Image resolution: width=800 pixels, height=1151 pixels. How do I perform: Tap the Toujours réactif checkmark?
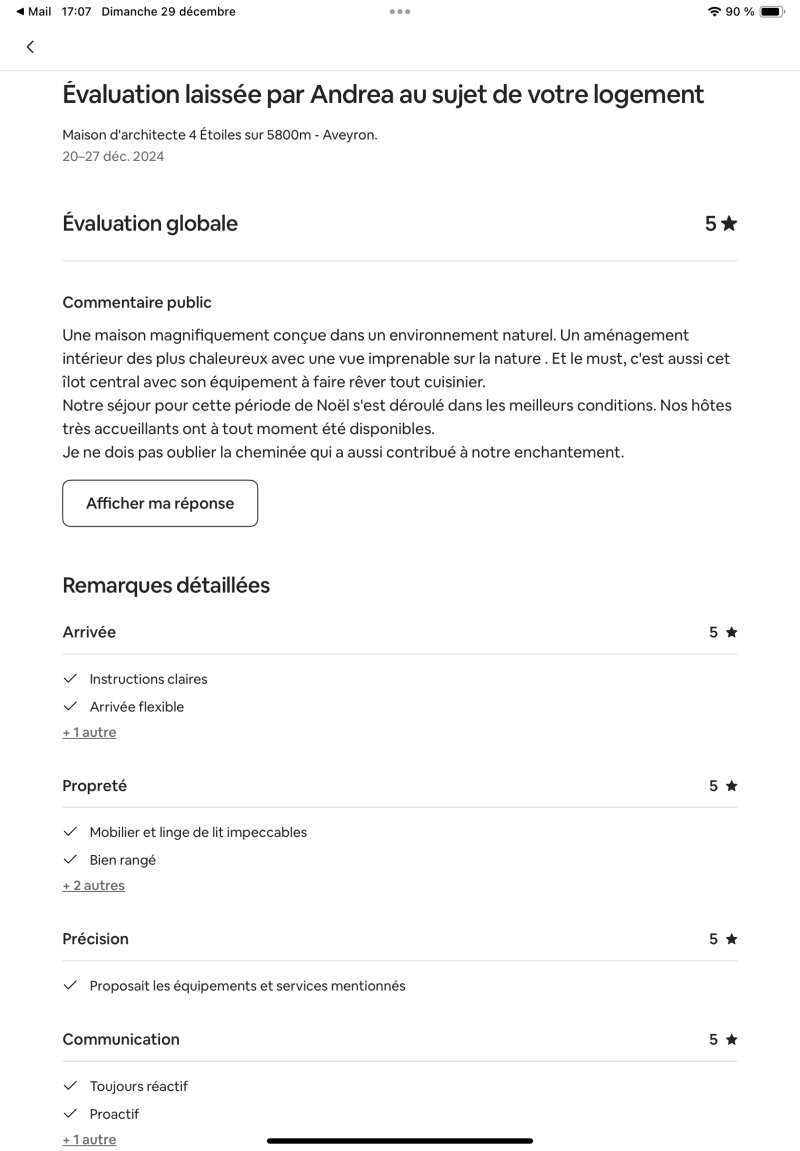[70, 1086]
